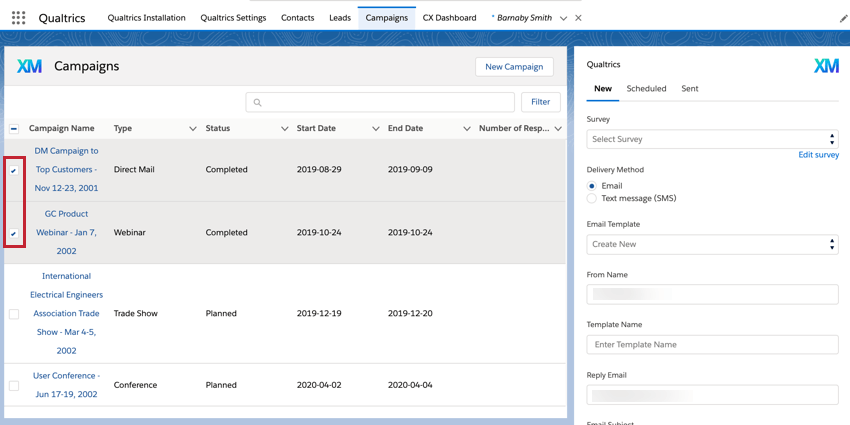Click the pencil edit icon at top right
The width and height of the screenshot is (850, 425).
click(843, 18)
